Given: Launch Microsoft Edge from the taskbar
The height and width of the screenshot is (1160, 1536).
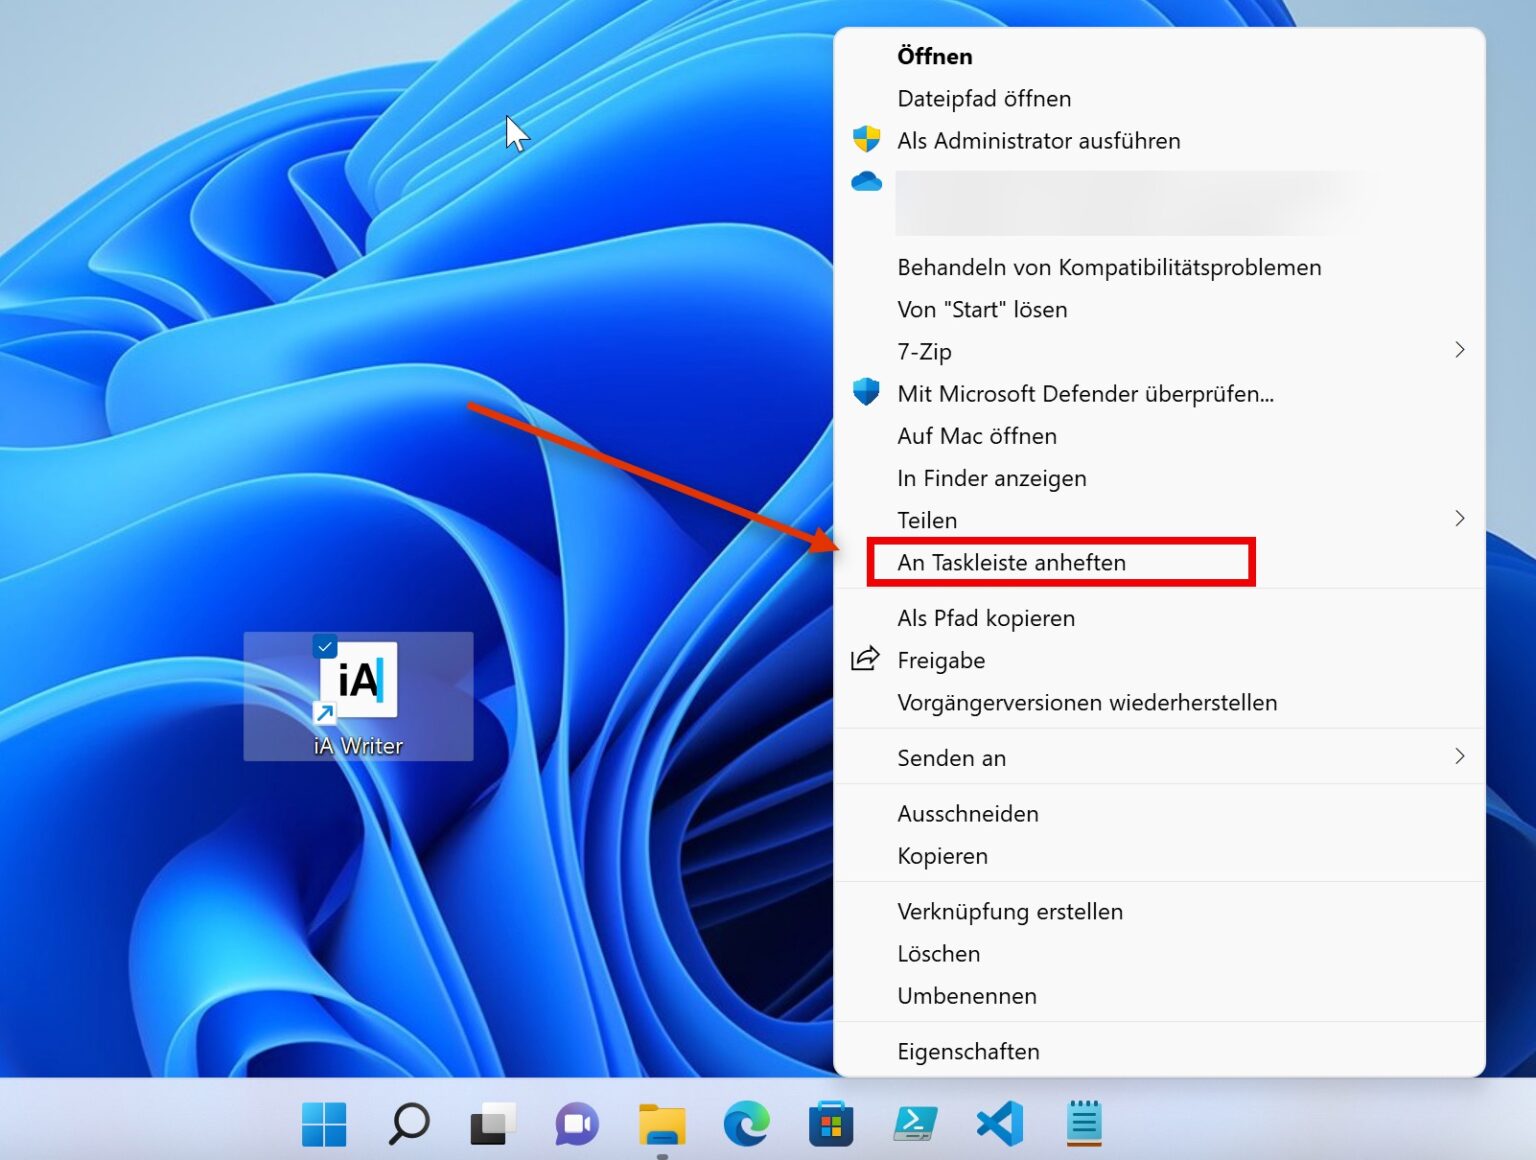Looking at the screenshot, I should (746, 1122).
